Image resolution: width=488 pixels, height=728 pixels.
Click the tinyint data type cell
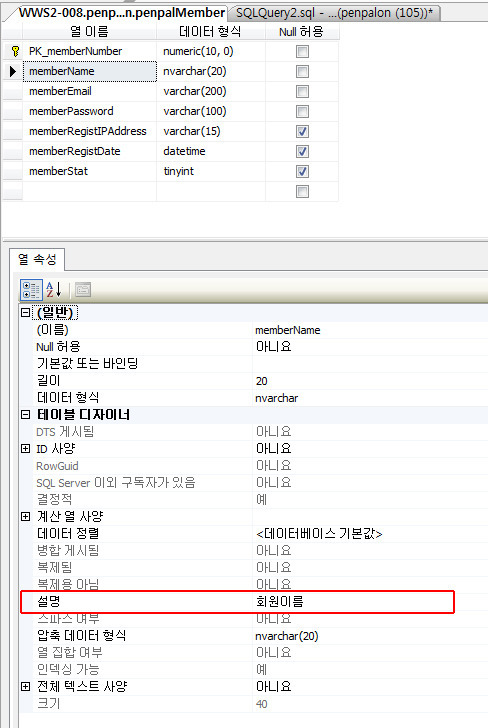(x=211, y=171)
